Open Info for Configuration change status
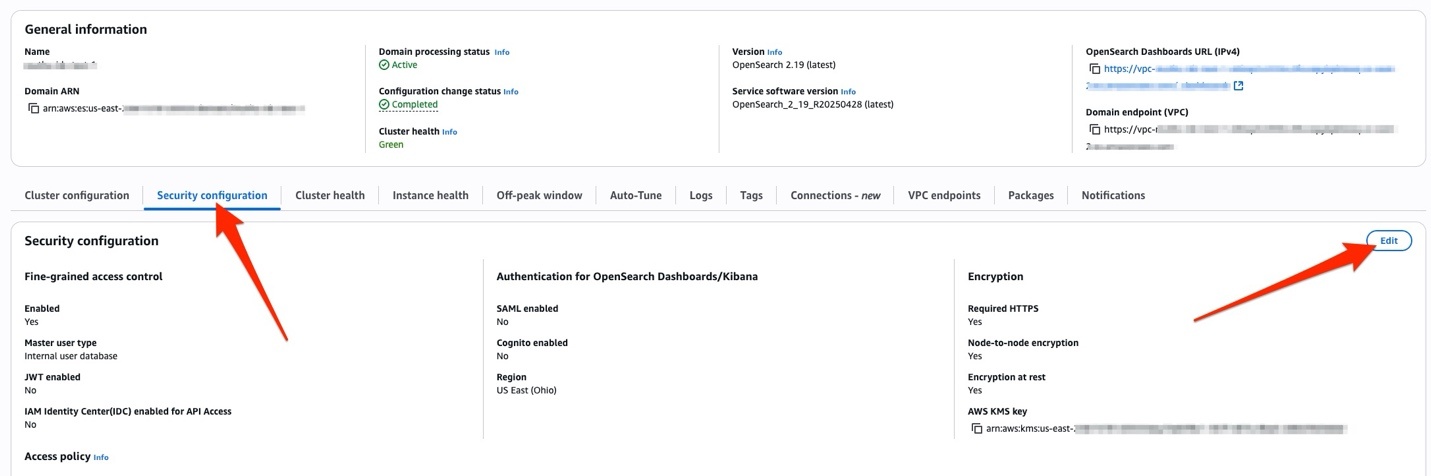The width and height of the screenshot is (1431, 476). click(x=511, y=92)
